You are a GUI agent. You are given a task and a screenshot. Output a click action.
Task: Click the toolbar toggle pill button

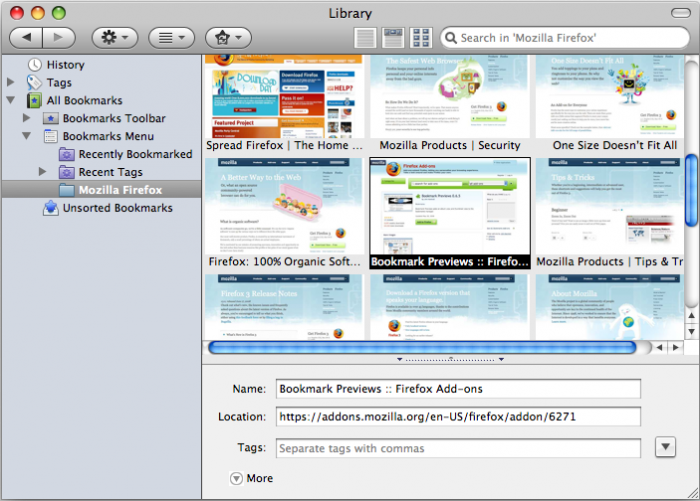click(x=681, y=13)
